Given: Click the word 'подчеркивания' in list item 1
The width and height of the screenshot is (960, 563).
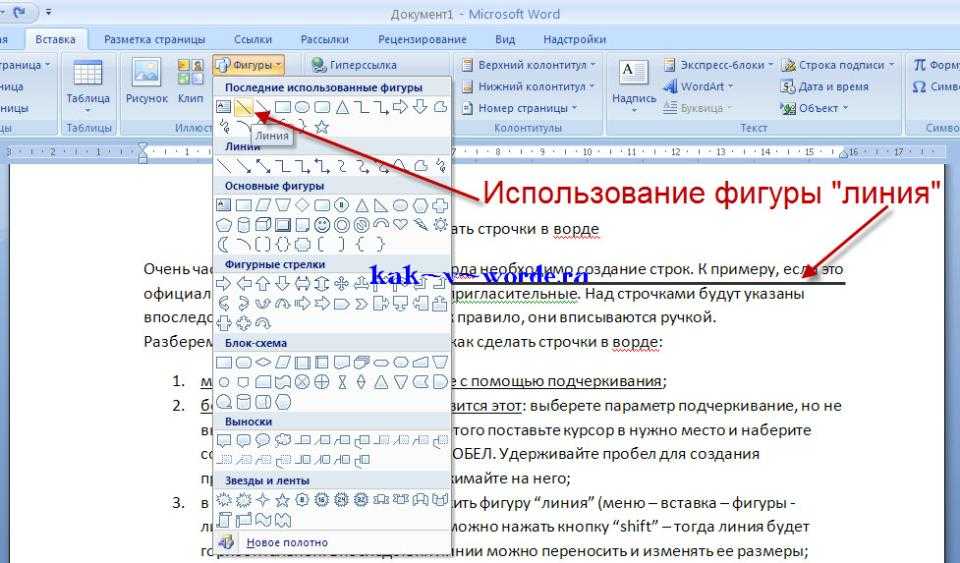Looking at the screenshot, I should coord(604,381).
